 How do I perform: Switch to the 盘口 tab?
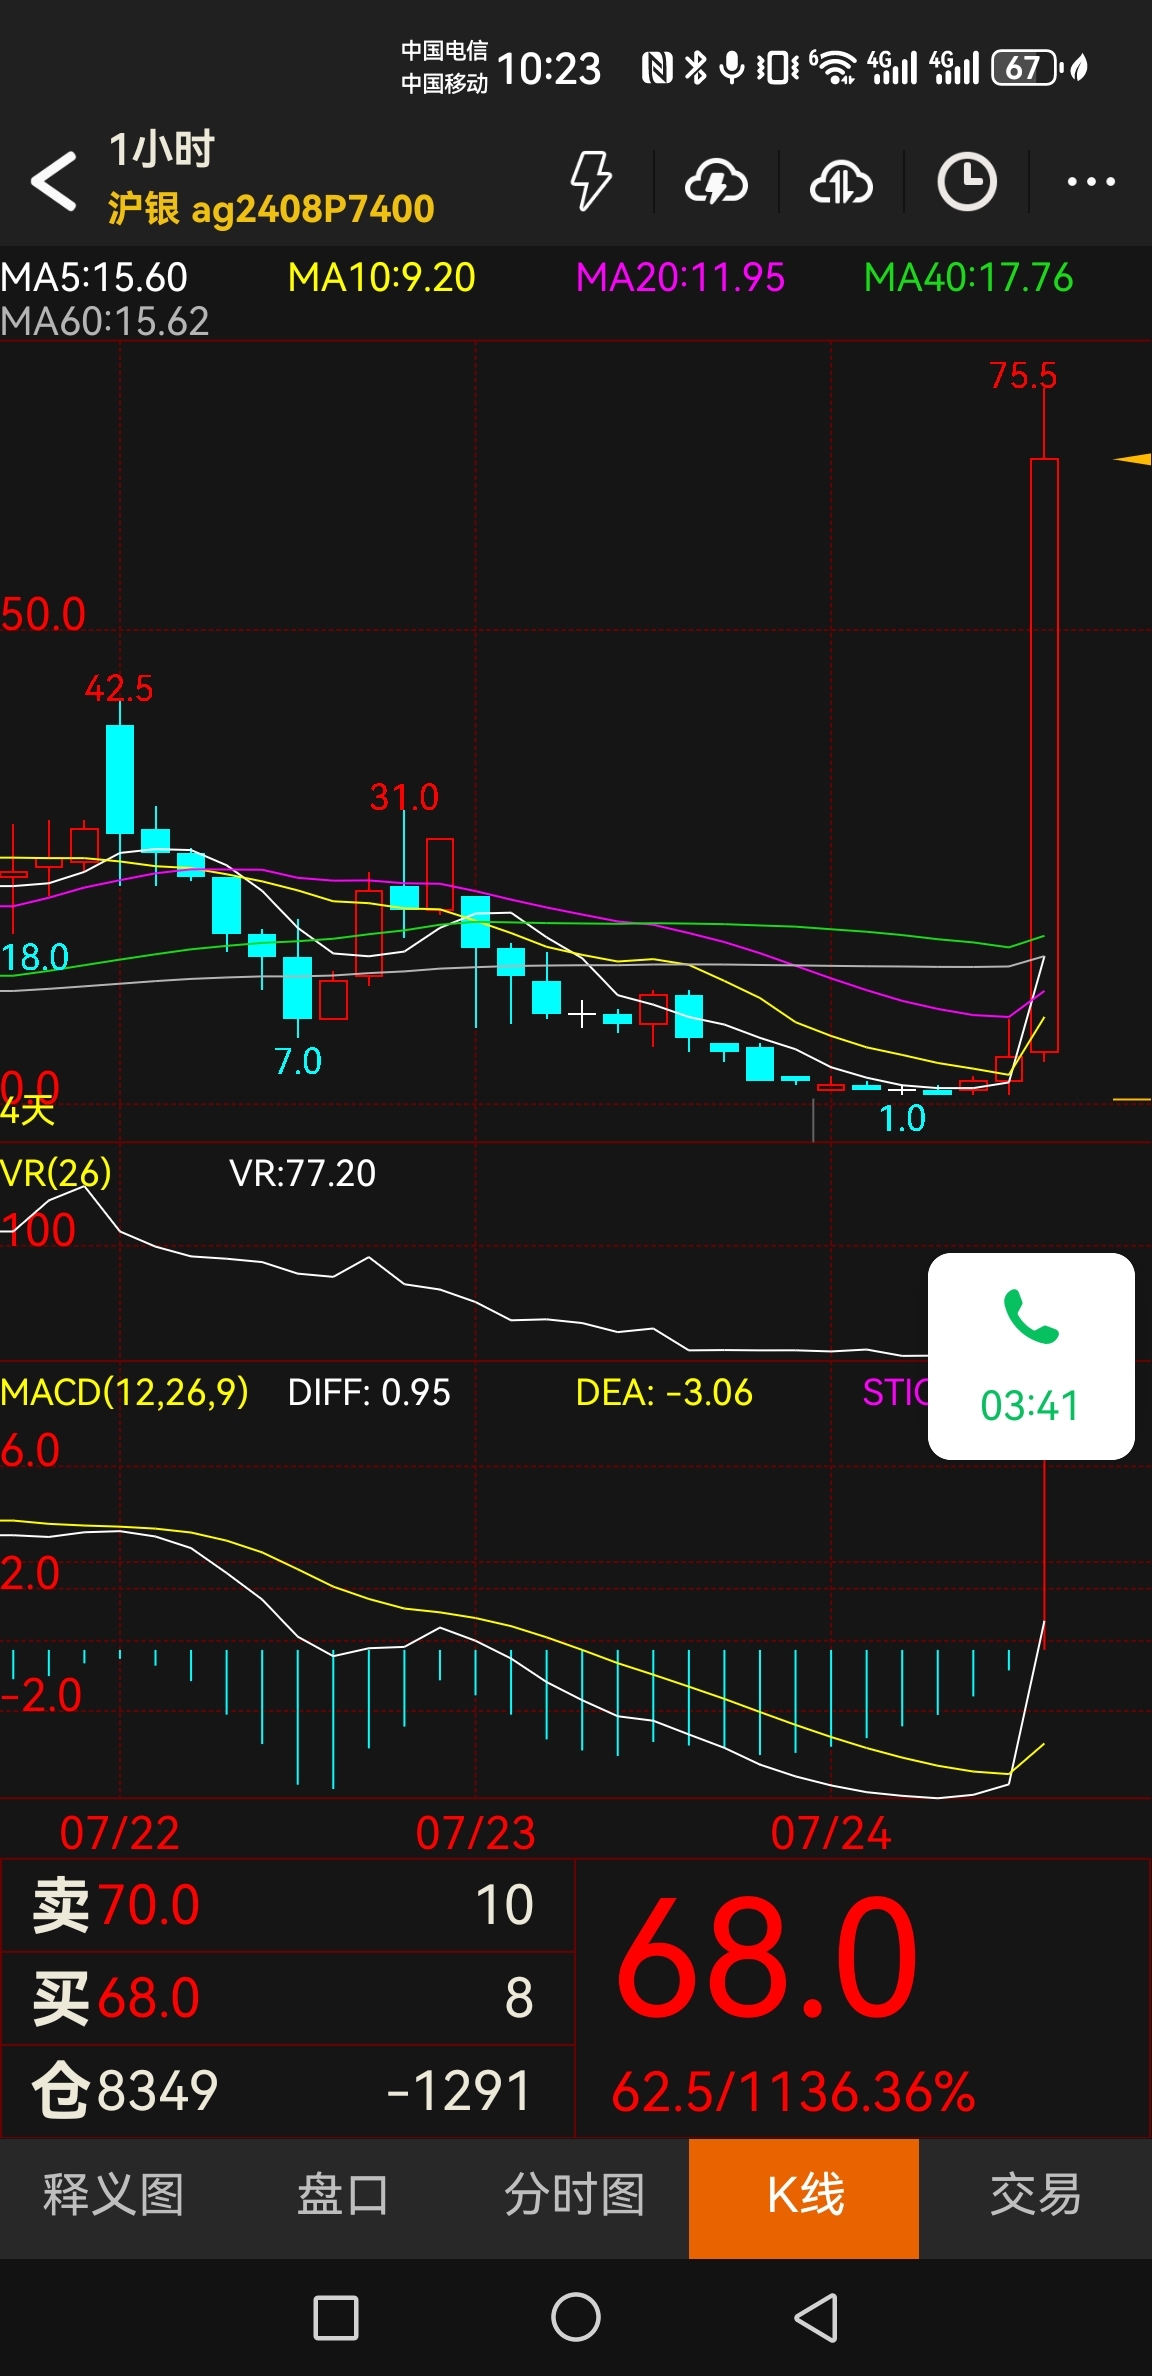pos(343,2195)
